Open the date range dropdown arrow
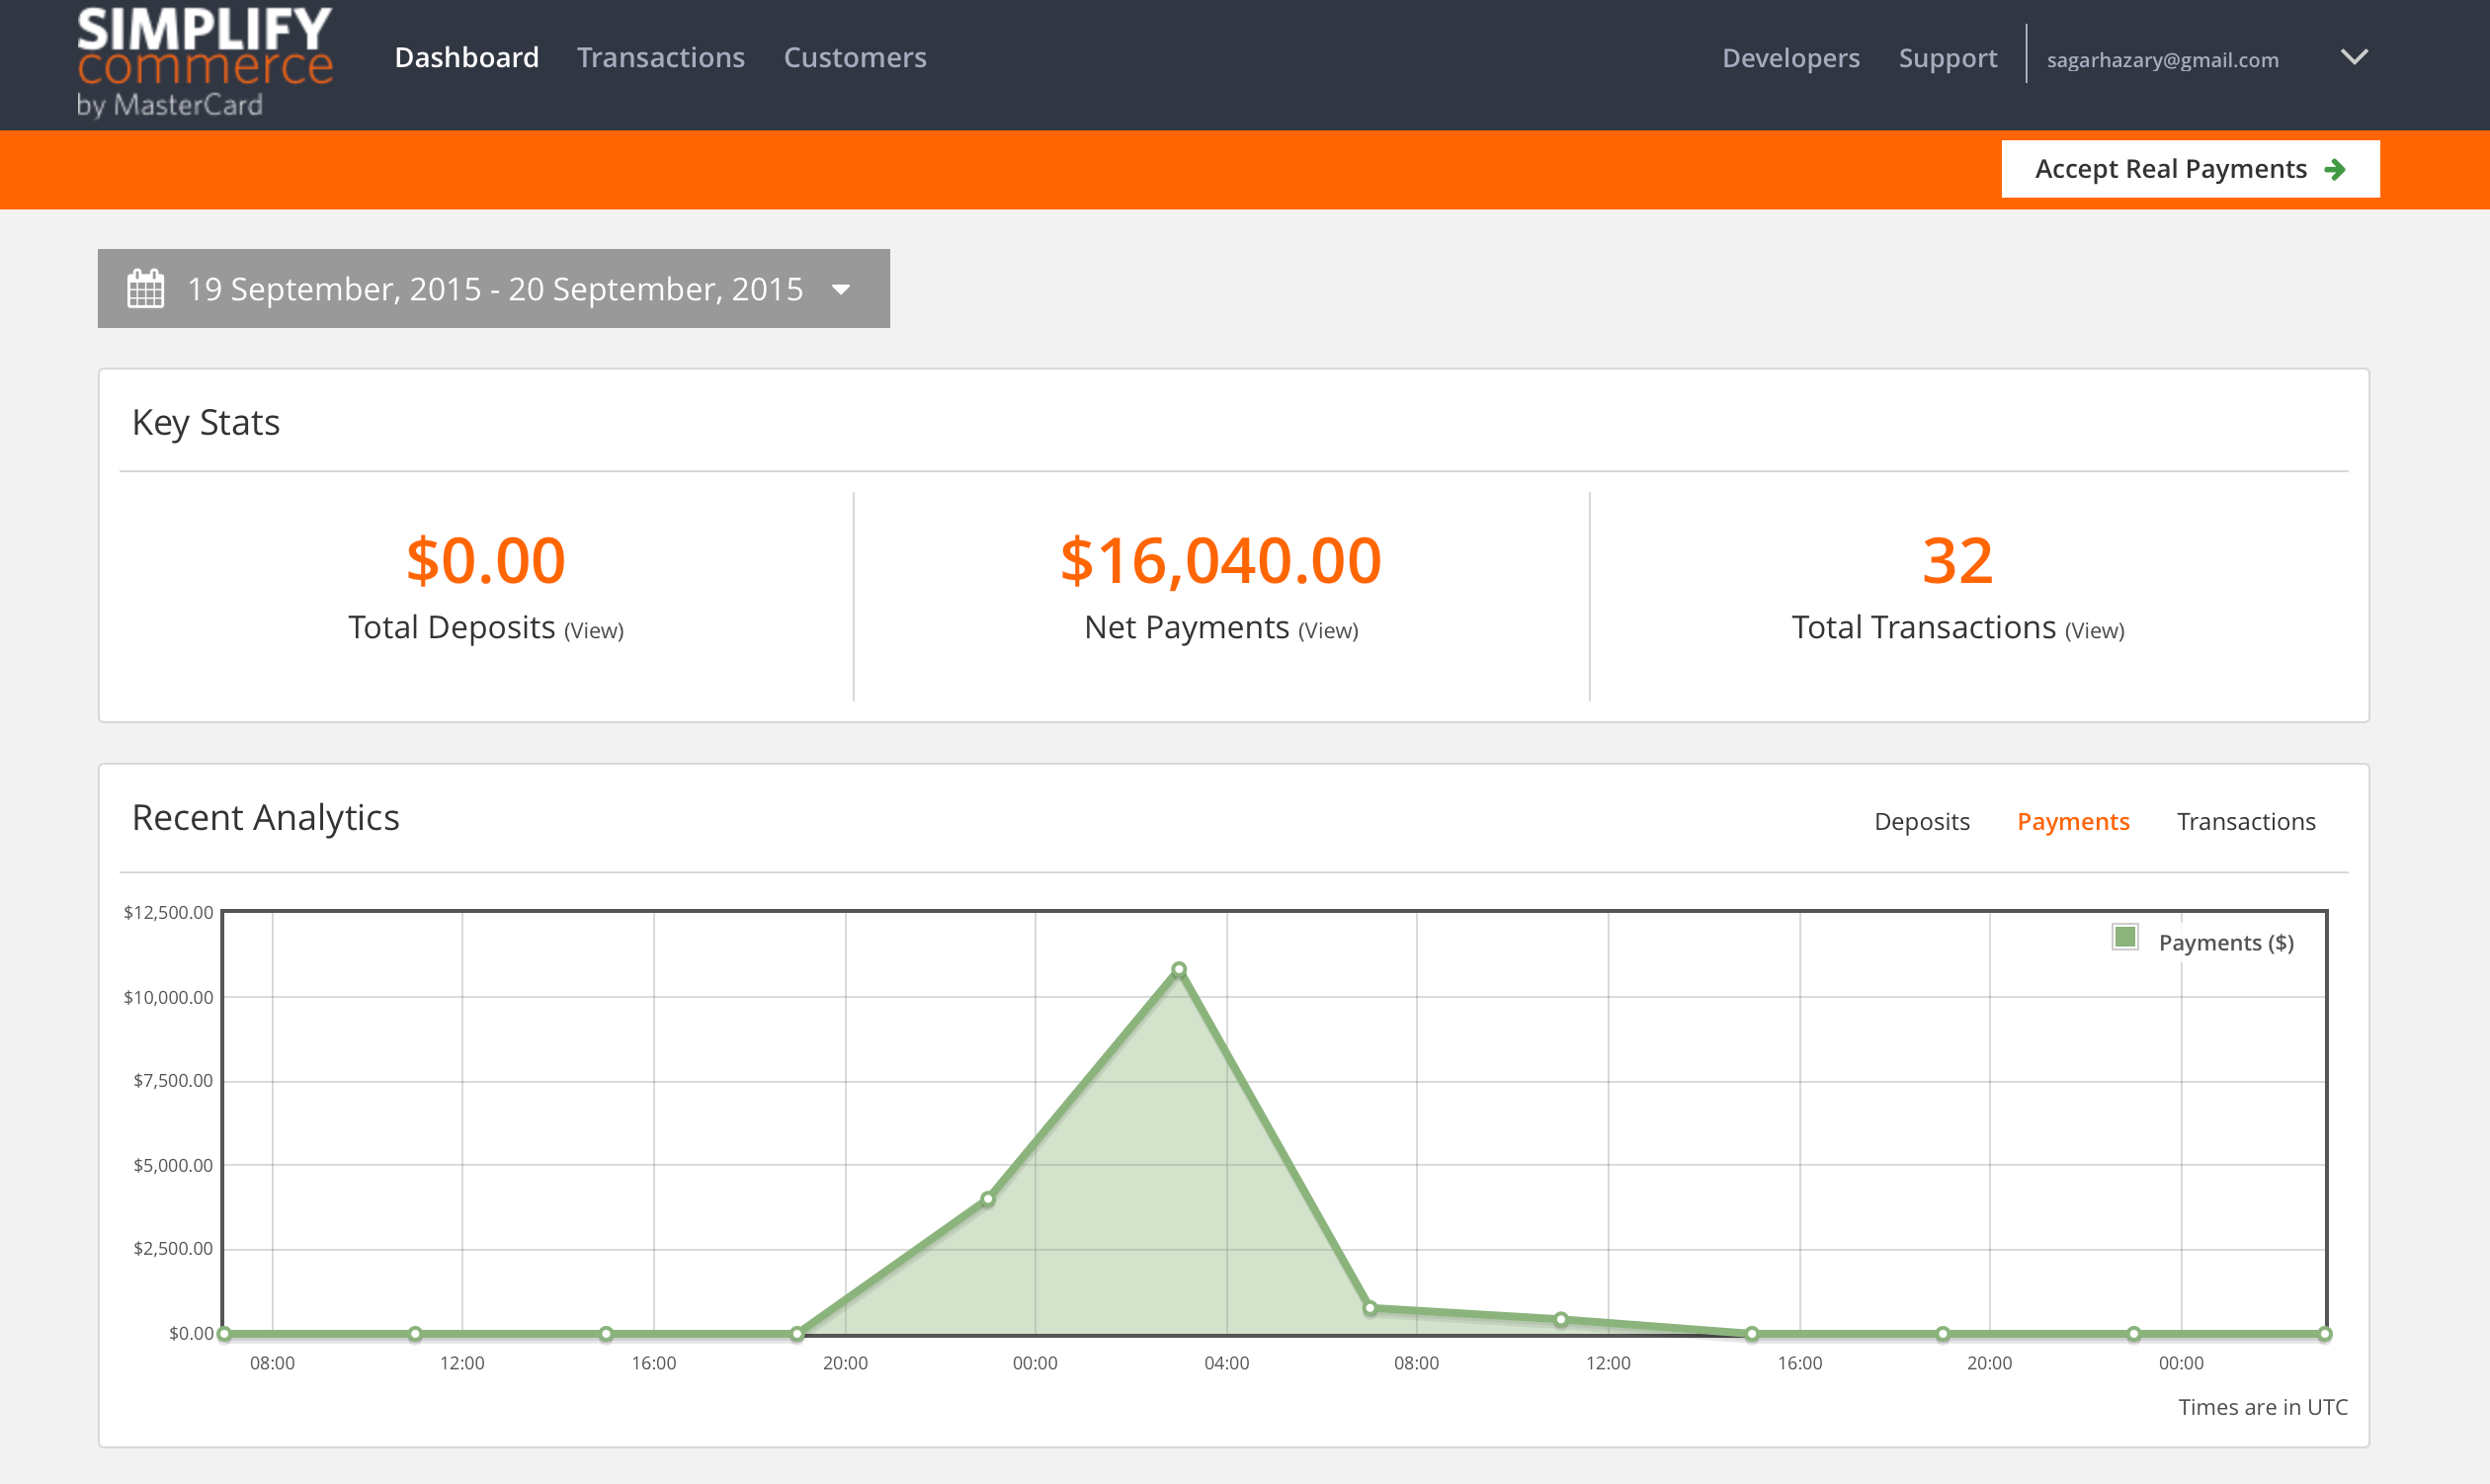Image resolution: width=2490 pixels, height=1484 pixels. 841,290
